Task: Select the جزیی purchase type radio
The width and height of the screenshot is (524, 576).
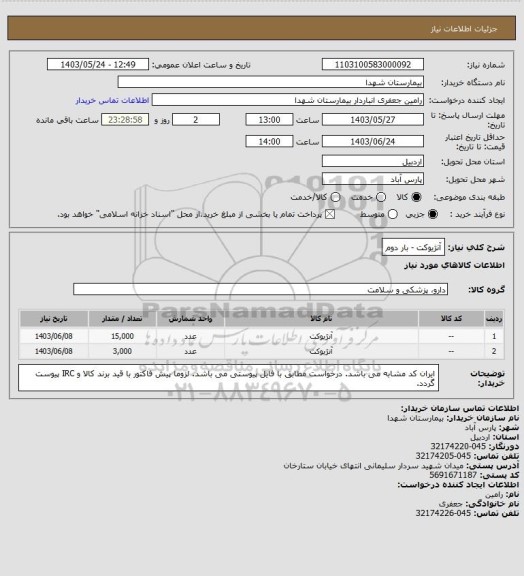Action: point(434,214)
